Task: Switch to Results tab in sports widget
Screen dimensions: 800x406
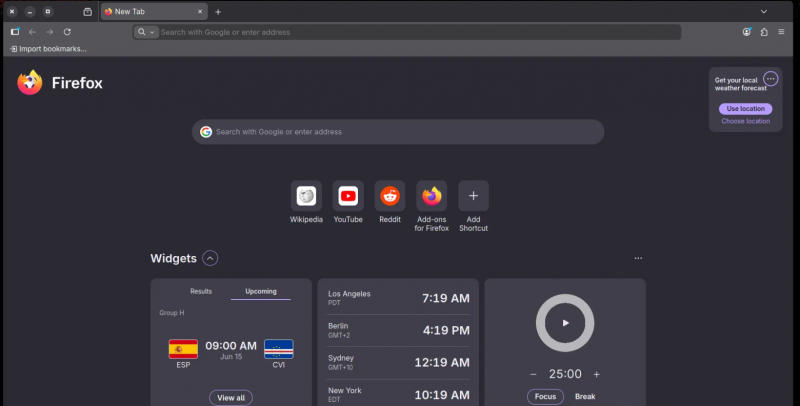Action: pos(201,291)
